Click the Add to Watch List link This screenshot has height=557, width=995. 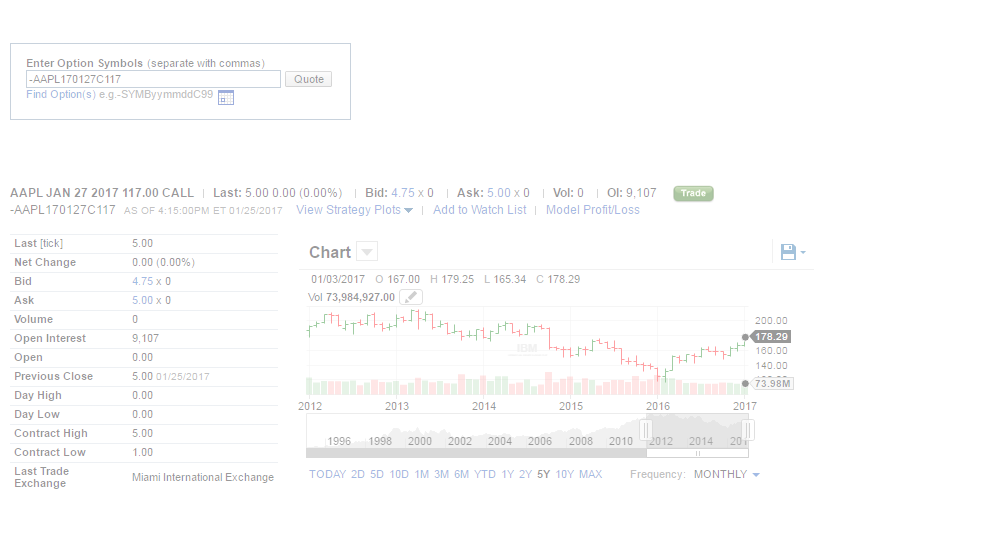[x=479, y=210]
